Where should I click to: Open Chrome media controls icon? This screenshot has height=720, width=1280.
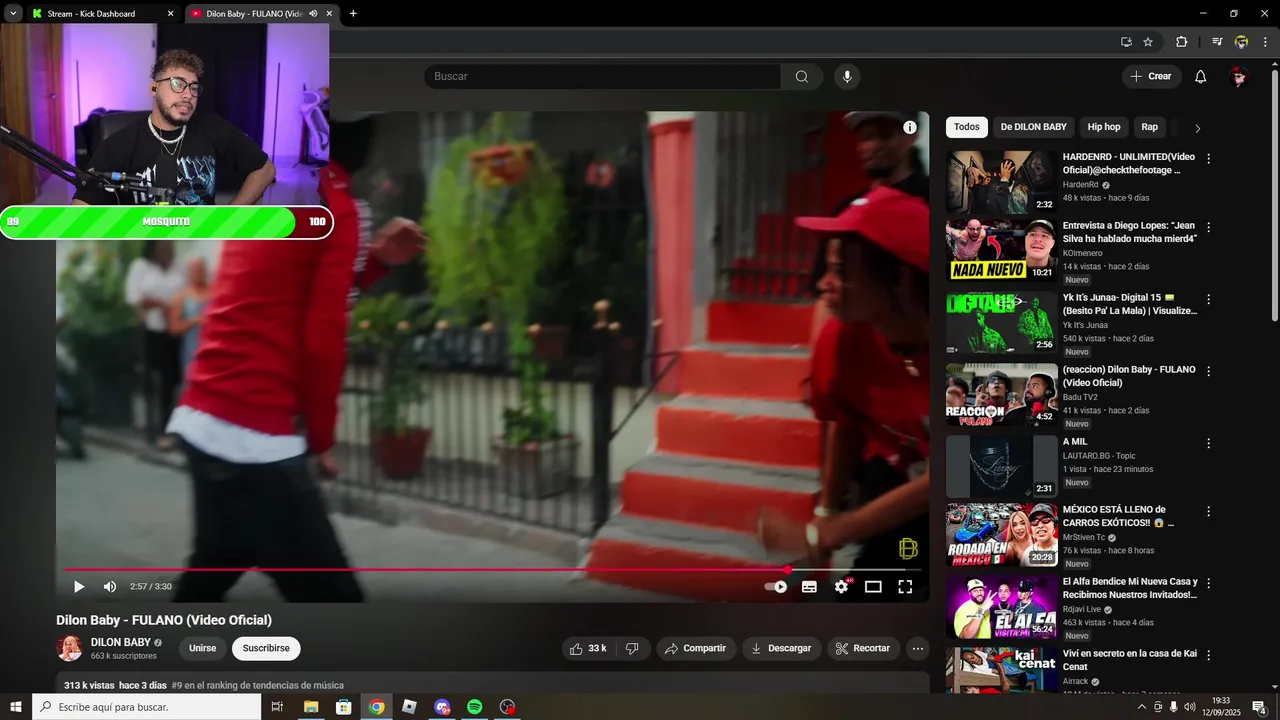pyautogui.click(x=1217, y=42)
